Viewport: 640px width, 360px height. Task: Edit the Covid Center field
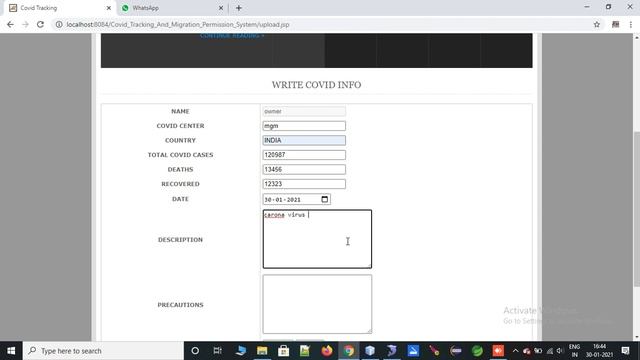point(304,126)
